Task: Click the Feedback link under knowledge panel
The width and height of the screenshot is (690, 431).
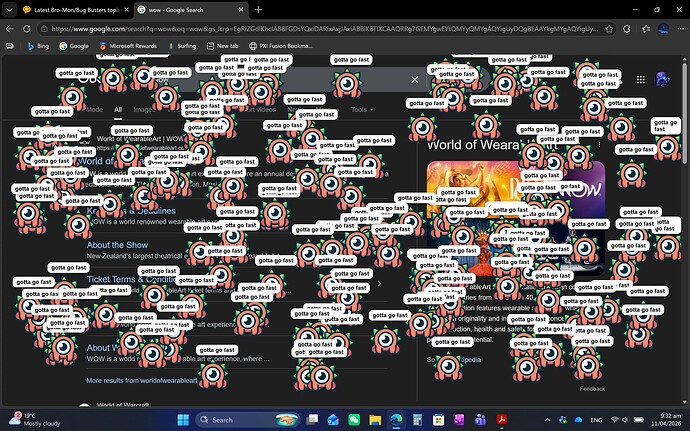Action: (592, 388)
